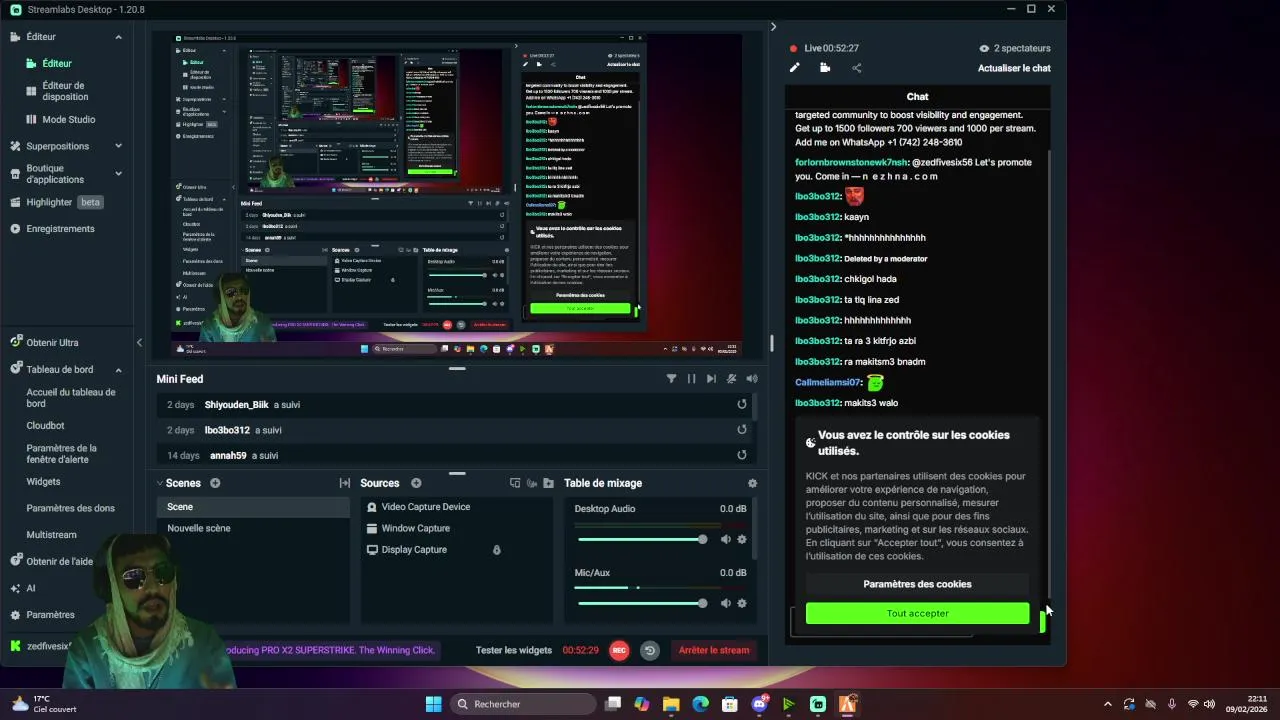The width and height of the screenshot is (1280, 720).
Task: Edit stream info pencil icon
Action: pyautogui.click(x=795, y=68)
